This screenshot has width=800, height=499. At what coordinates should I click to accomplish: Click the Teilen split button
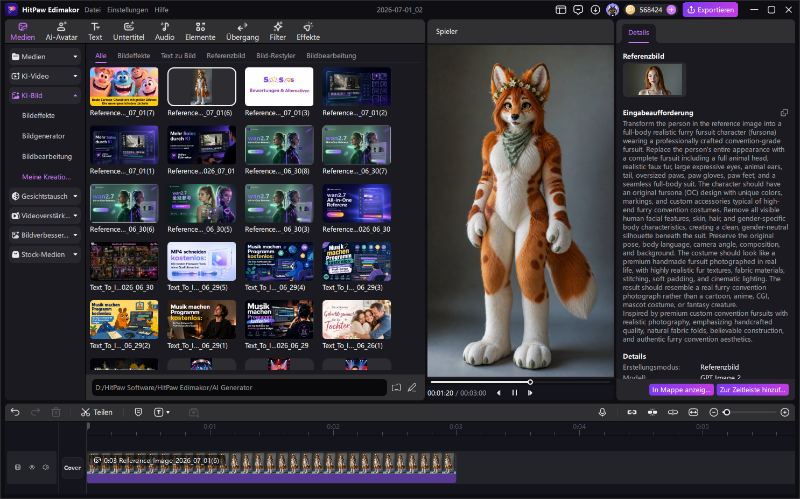tap(96, 412)
